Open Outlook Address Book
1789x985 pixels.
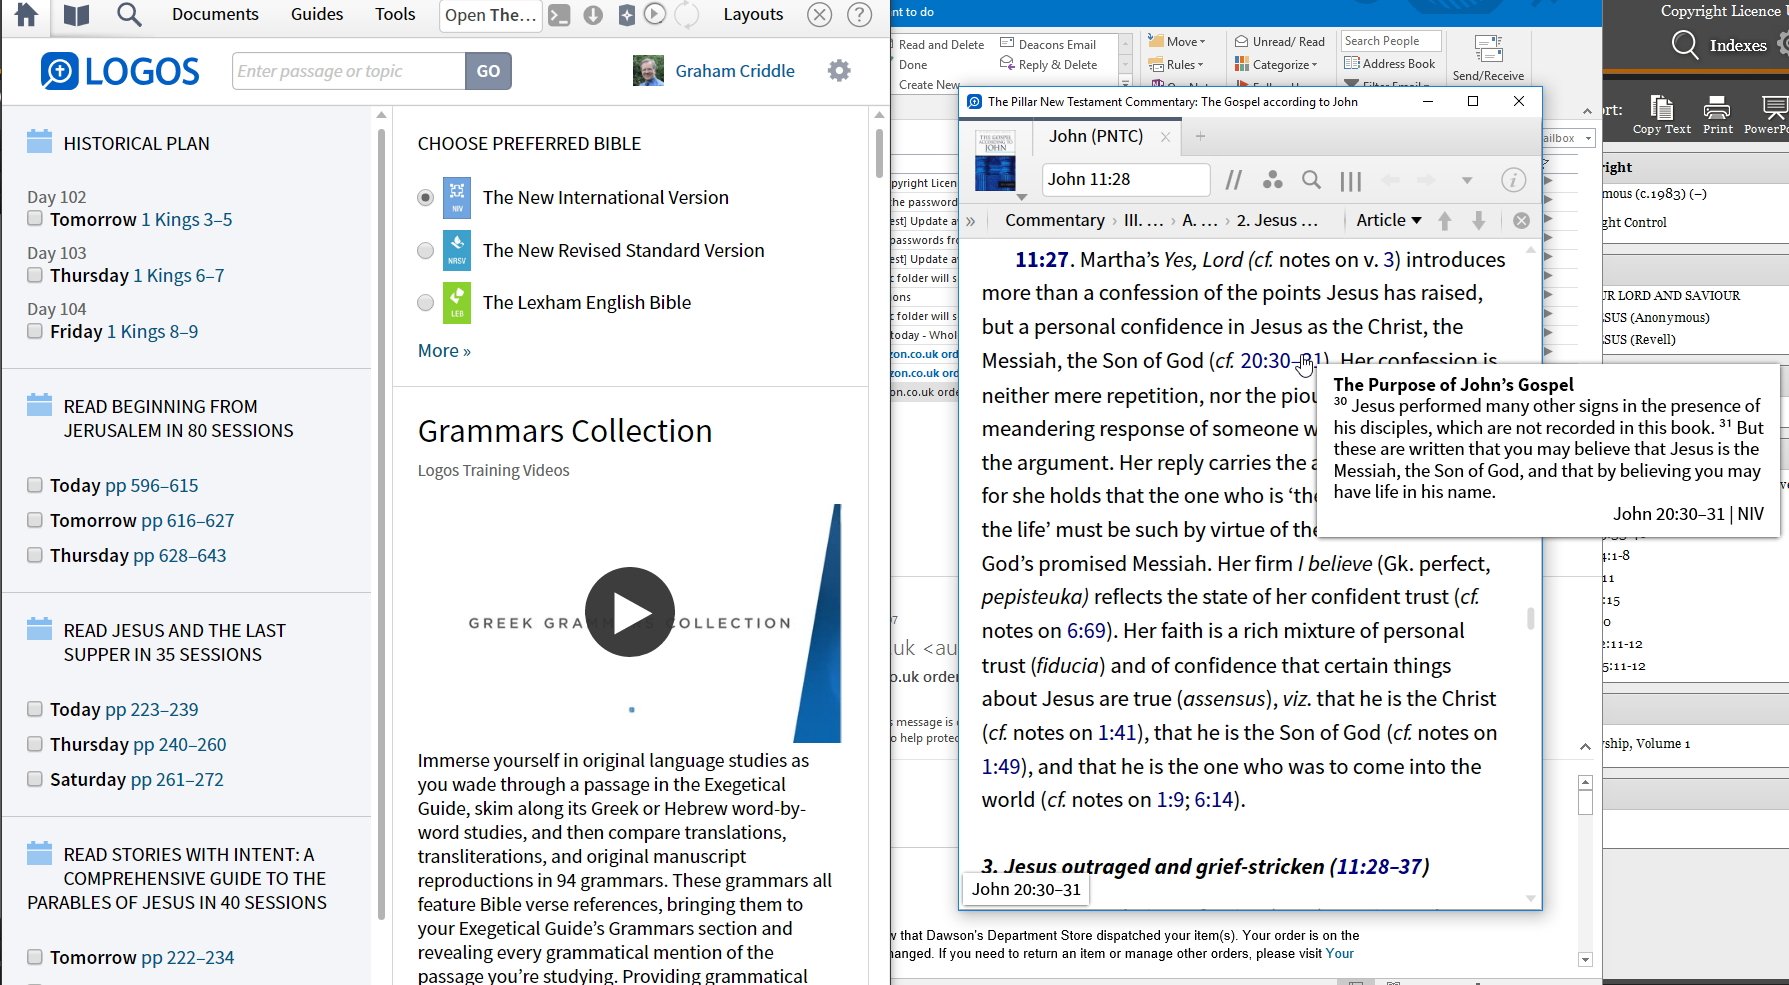coord(1390,64)
